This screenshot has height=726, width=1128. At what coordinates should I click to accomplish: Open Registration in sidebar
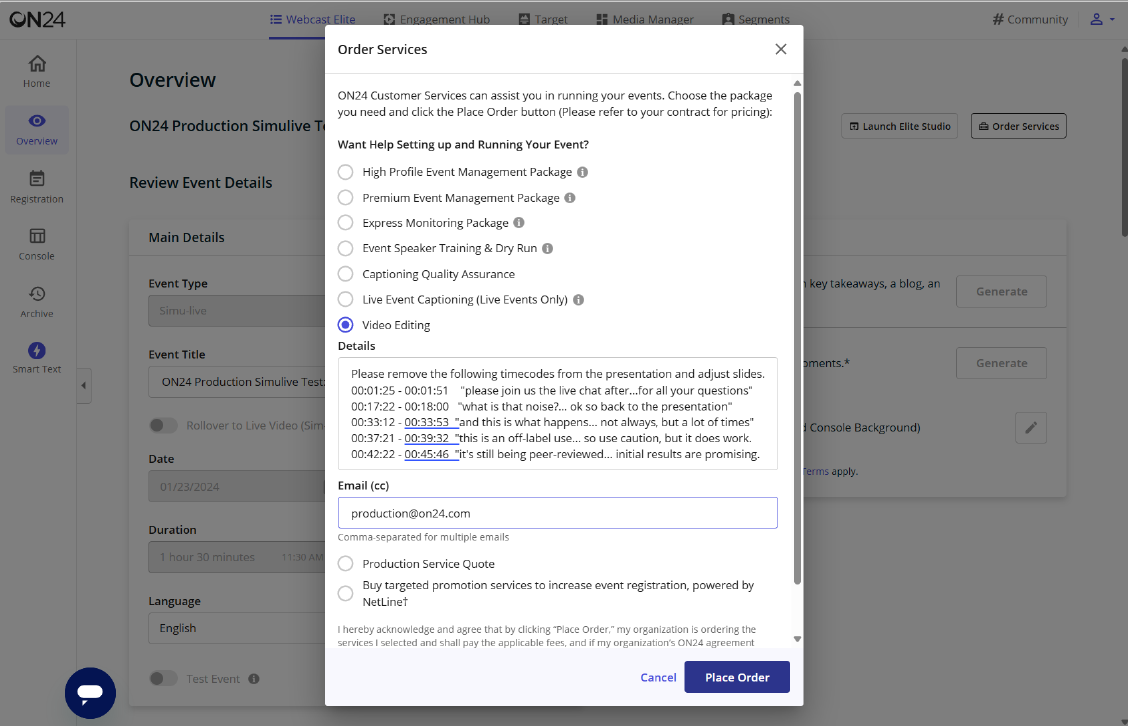coord(37,187)
